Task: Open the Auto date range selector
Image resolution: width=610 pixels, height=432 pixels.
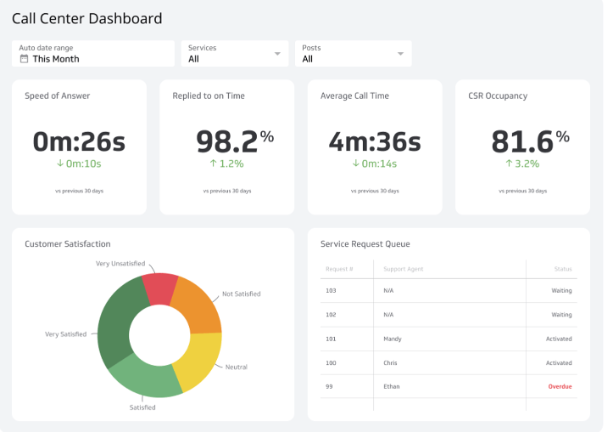Action: tap(93, 53)
